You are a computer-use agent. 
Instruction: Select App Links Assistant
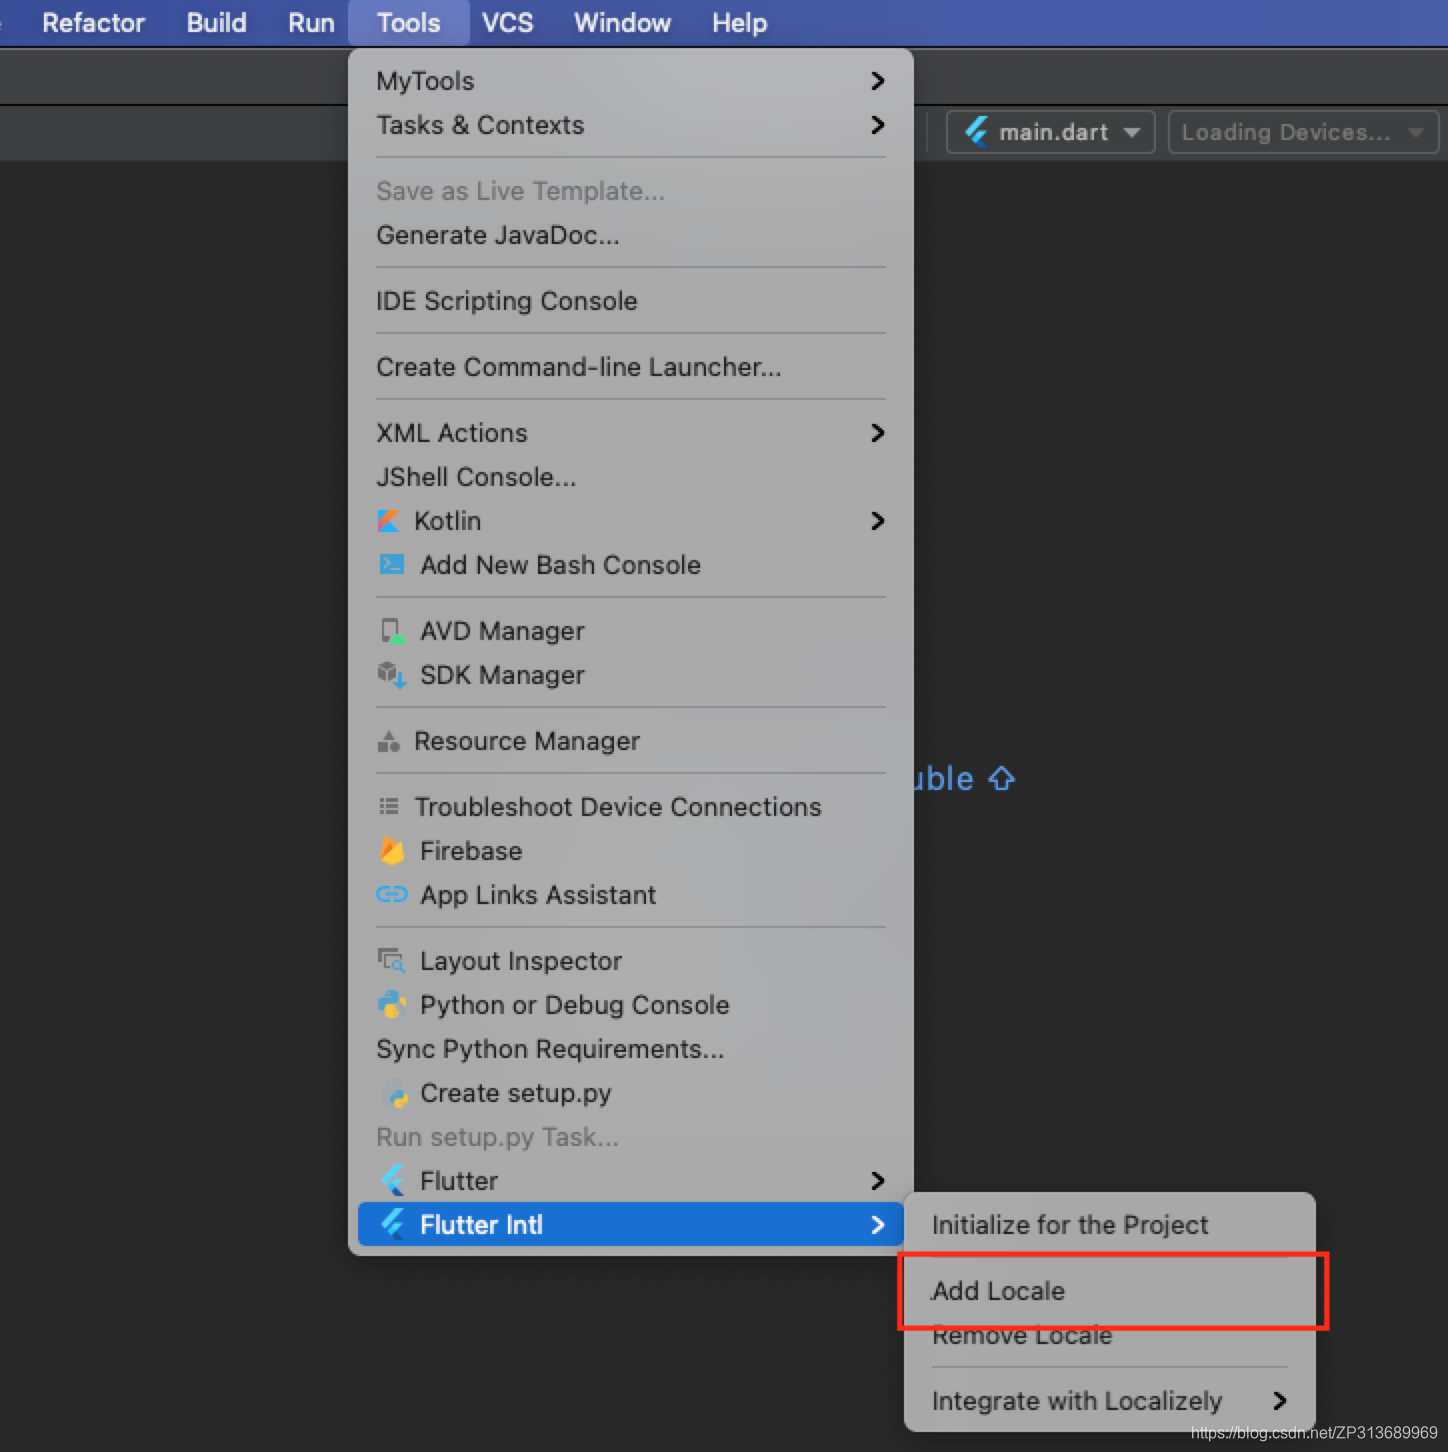631,895
